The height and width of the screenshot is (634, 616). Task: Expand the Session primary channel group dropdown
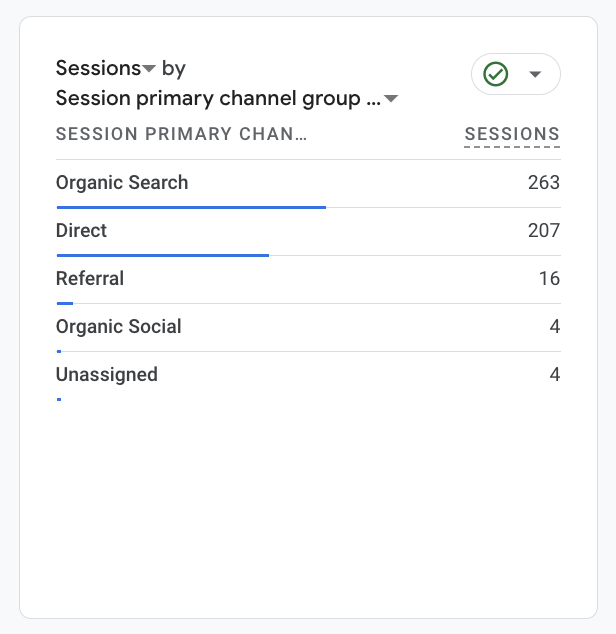pos(391,99)
